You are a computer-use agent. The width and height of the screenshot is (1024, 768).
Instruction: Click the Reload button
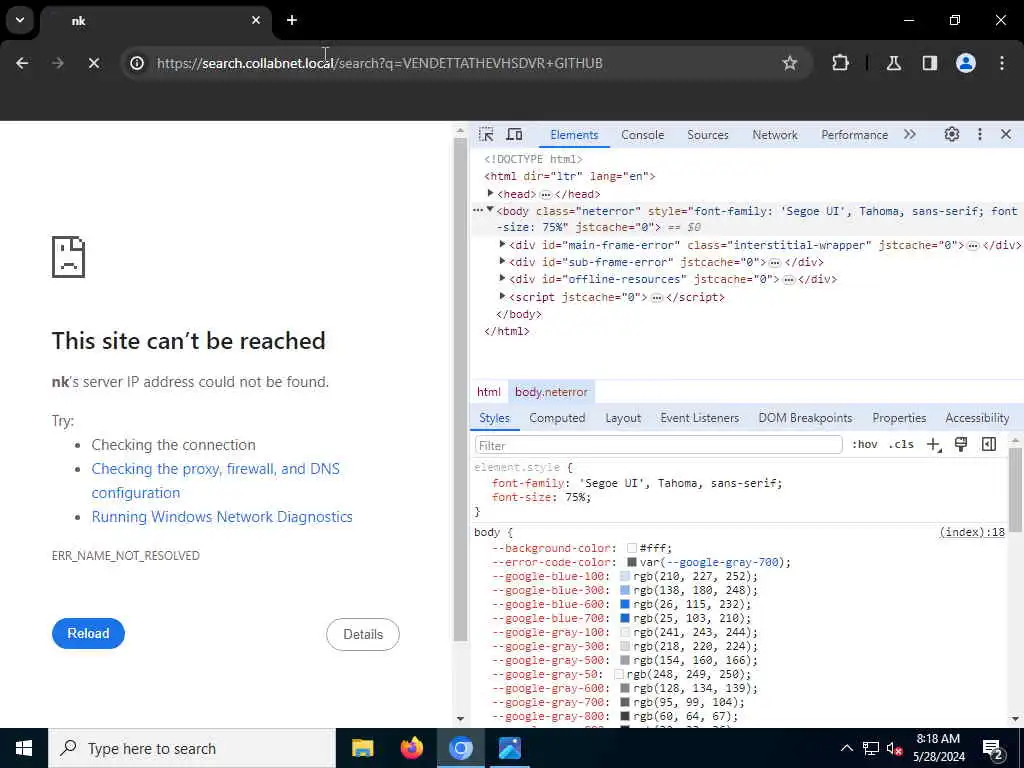pos(88,633)
